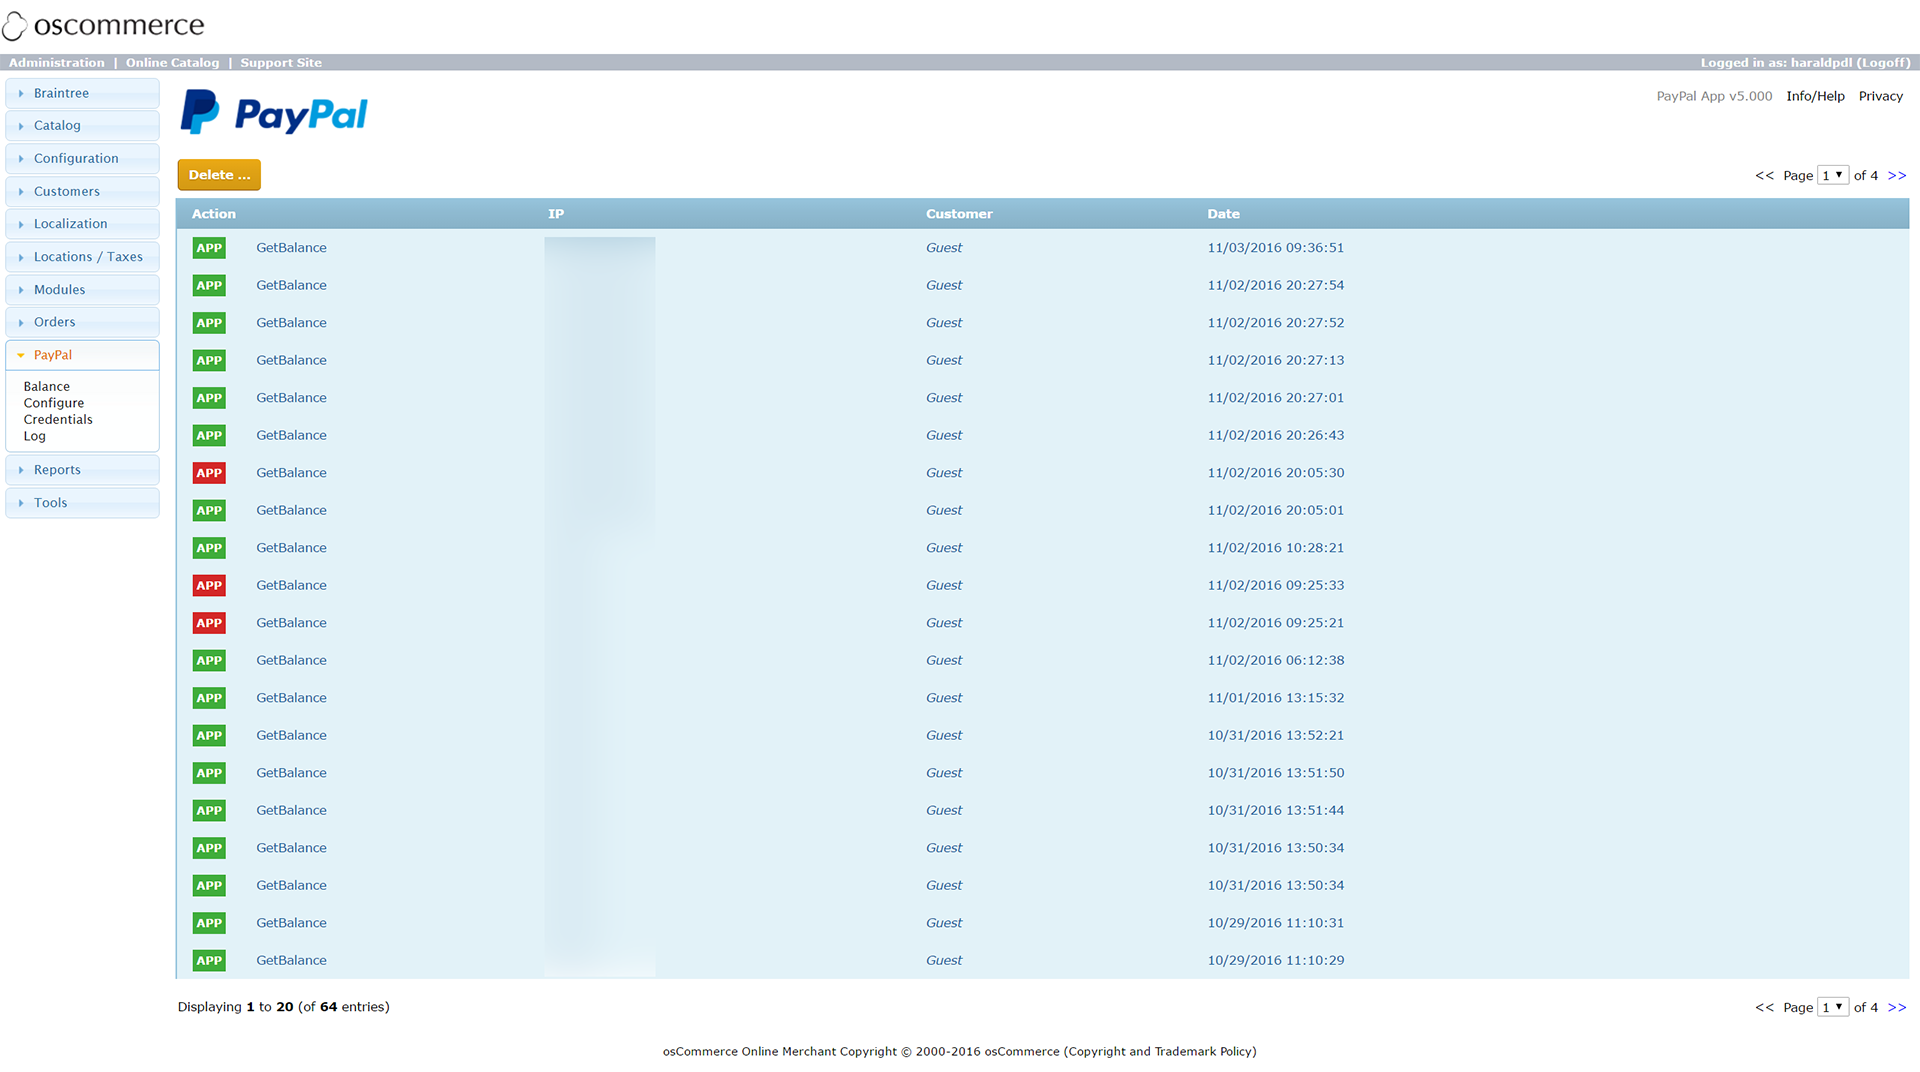Click the green APP badge dated 11/03/2016 09:36:51

point(209,248)
